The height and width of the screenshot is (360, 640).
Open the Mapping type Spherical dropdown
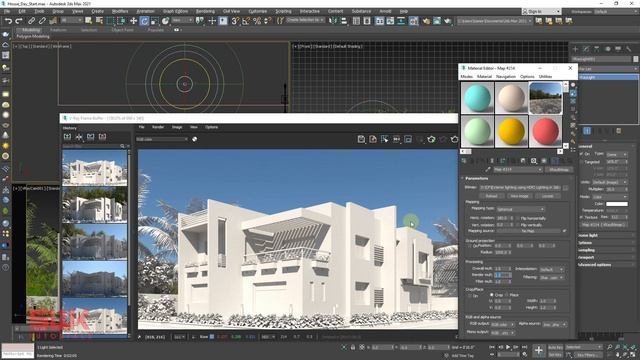click(x=520, y=209)
